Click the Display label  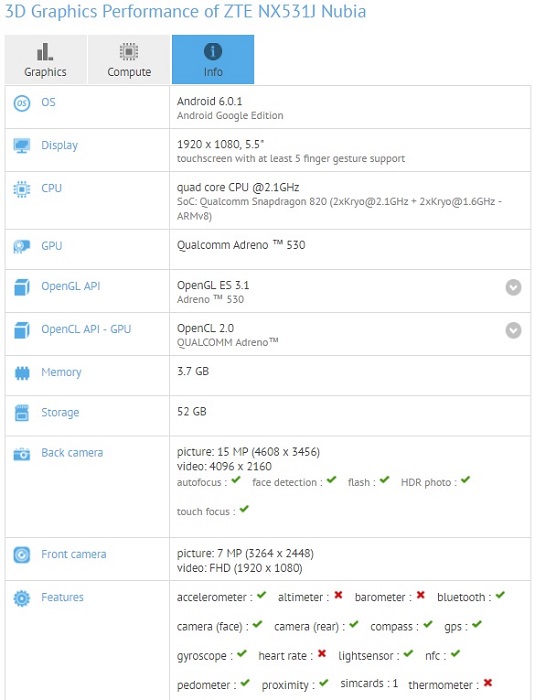point(59,146)
